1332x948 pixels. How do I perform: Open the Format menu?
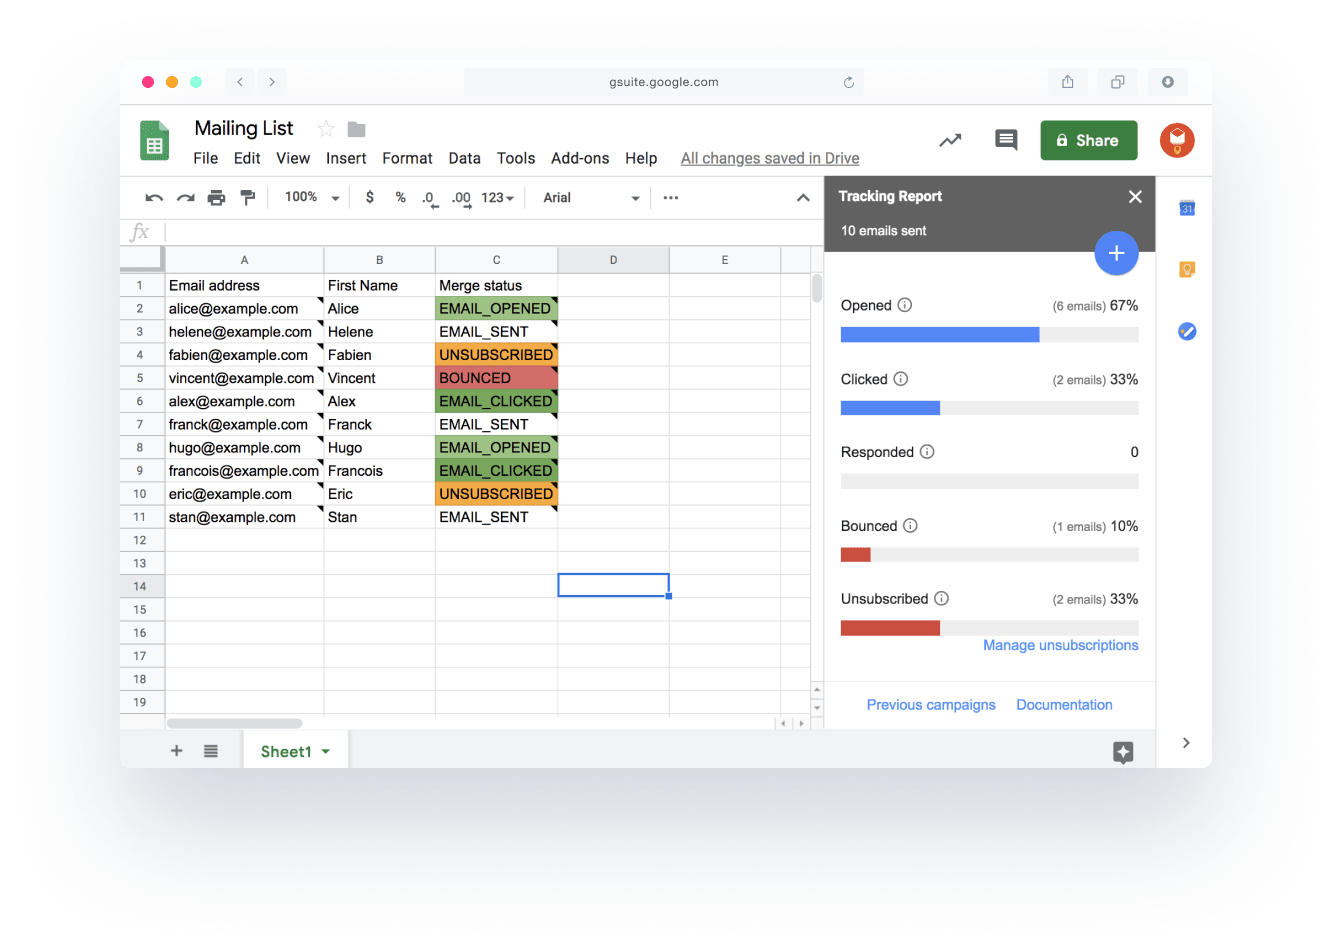[407, 158]
